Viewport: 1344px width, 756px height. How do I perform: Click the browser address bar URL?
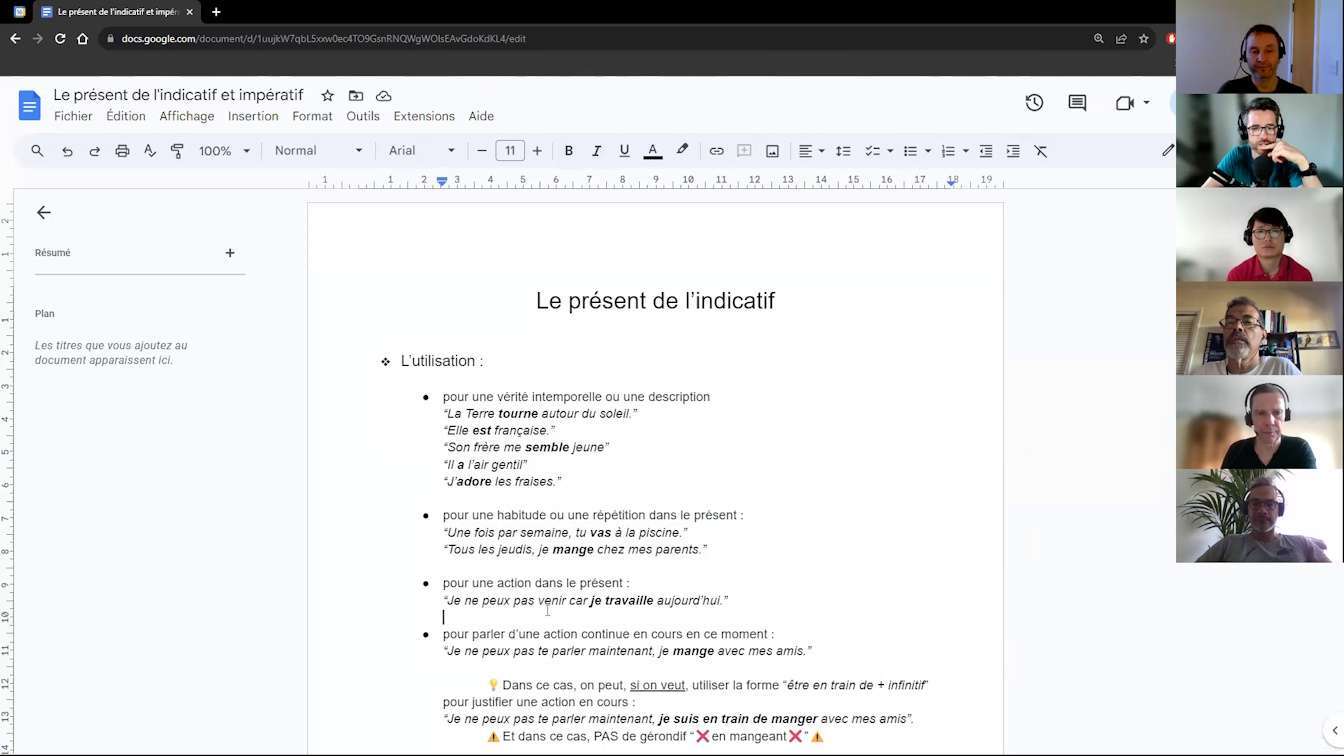click(x=323, y=38)
